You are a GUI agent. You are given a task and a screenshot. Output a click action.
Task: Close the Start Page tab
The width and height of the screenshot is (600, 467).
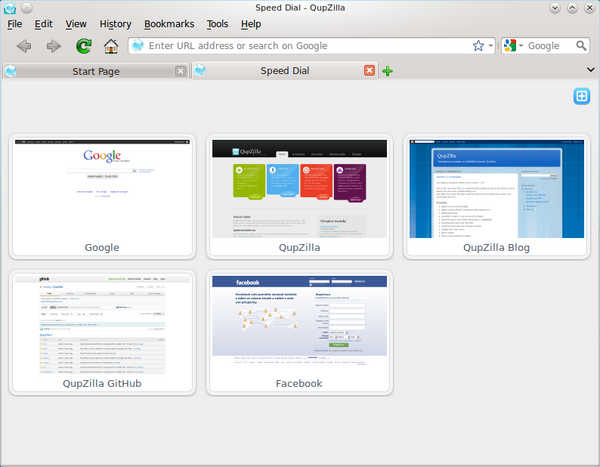pyautogui.click(x=180, y=71)
